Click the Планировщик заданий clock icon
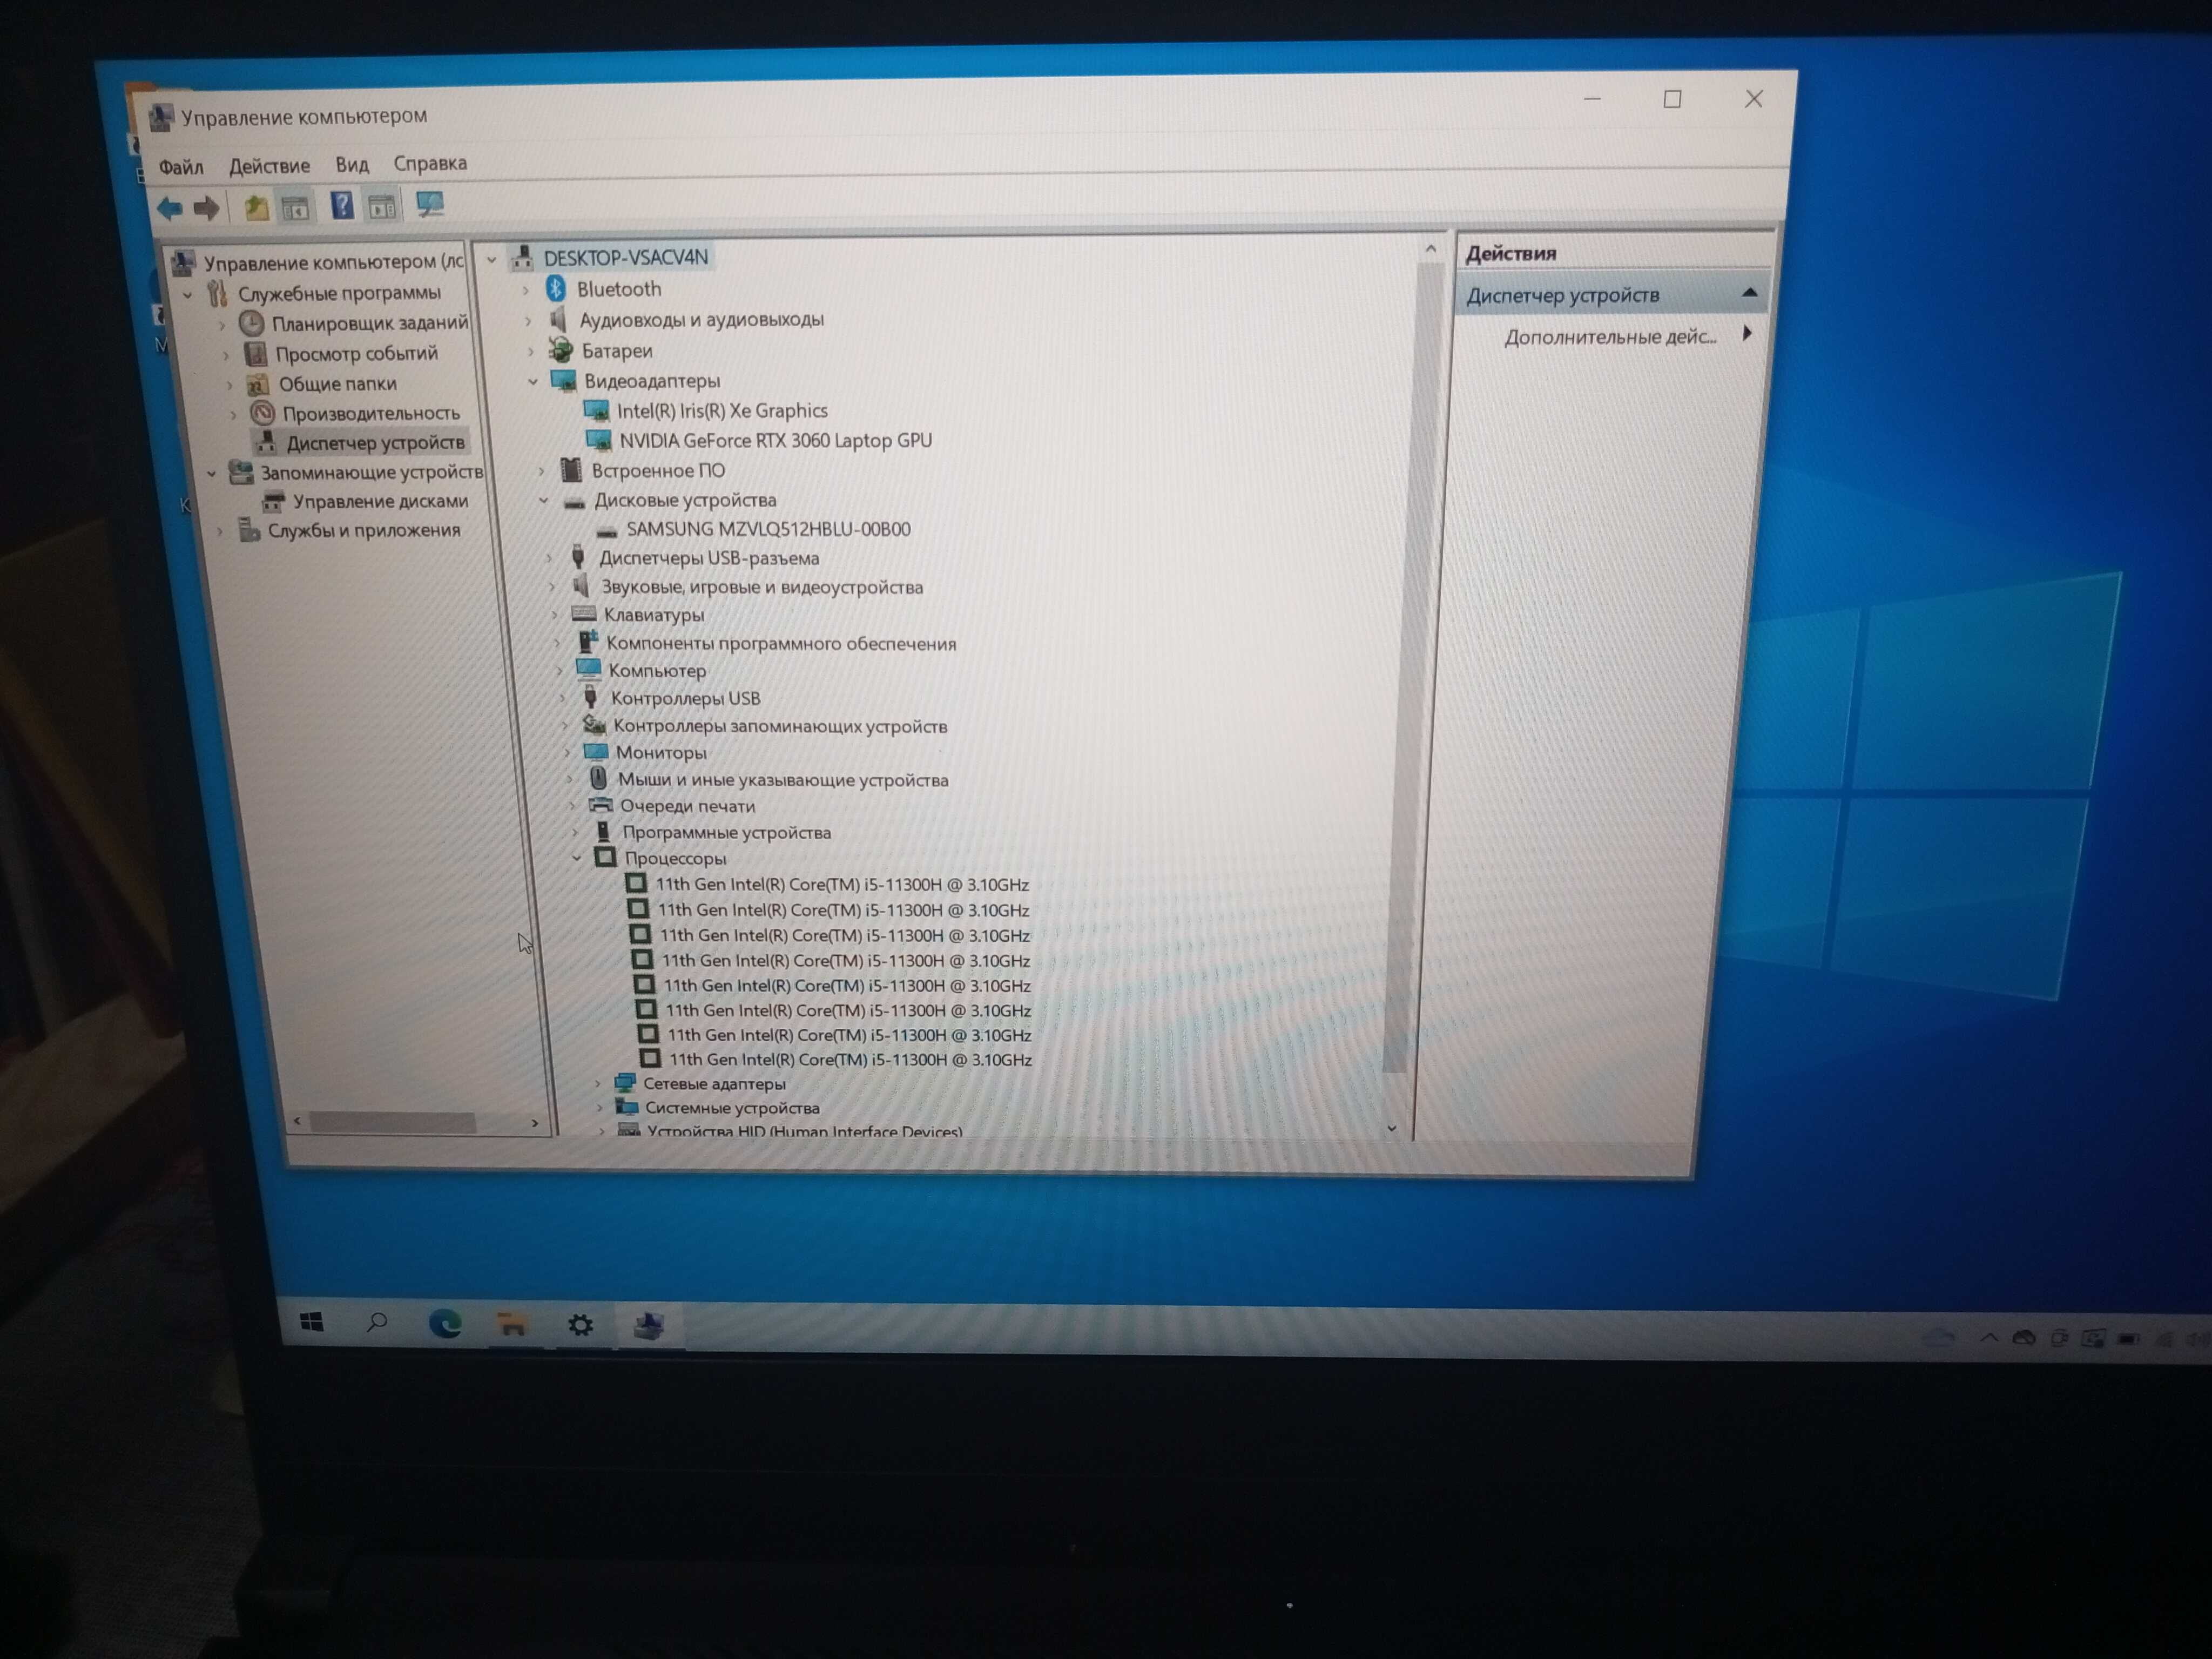This screenshot has height=1659, width=2212. pos(252,323)
